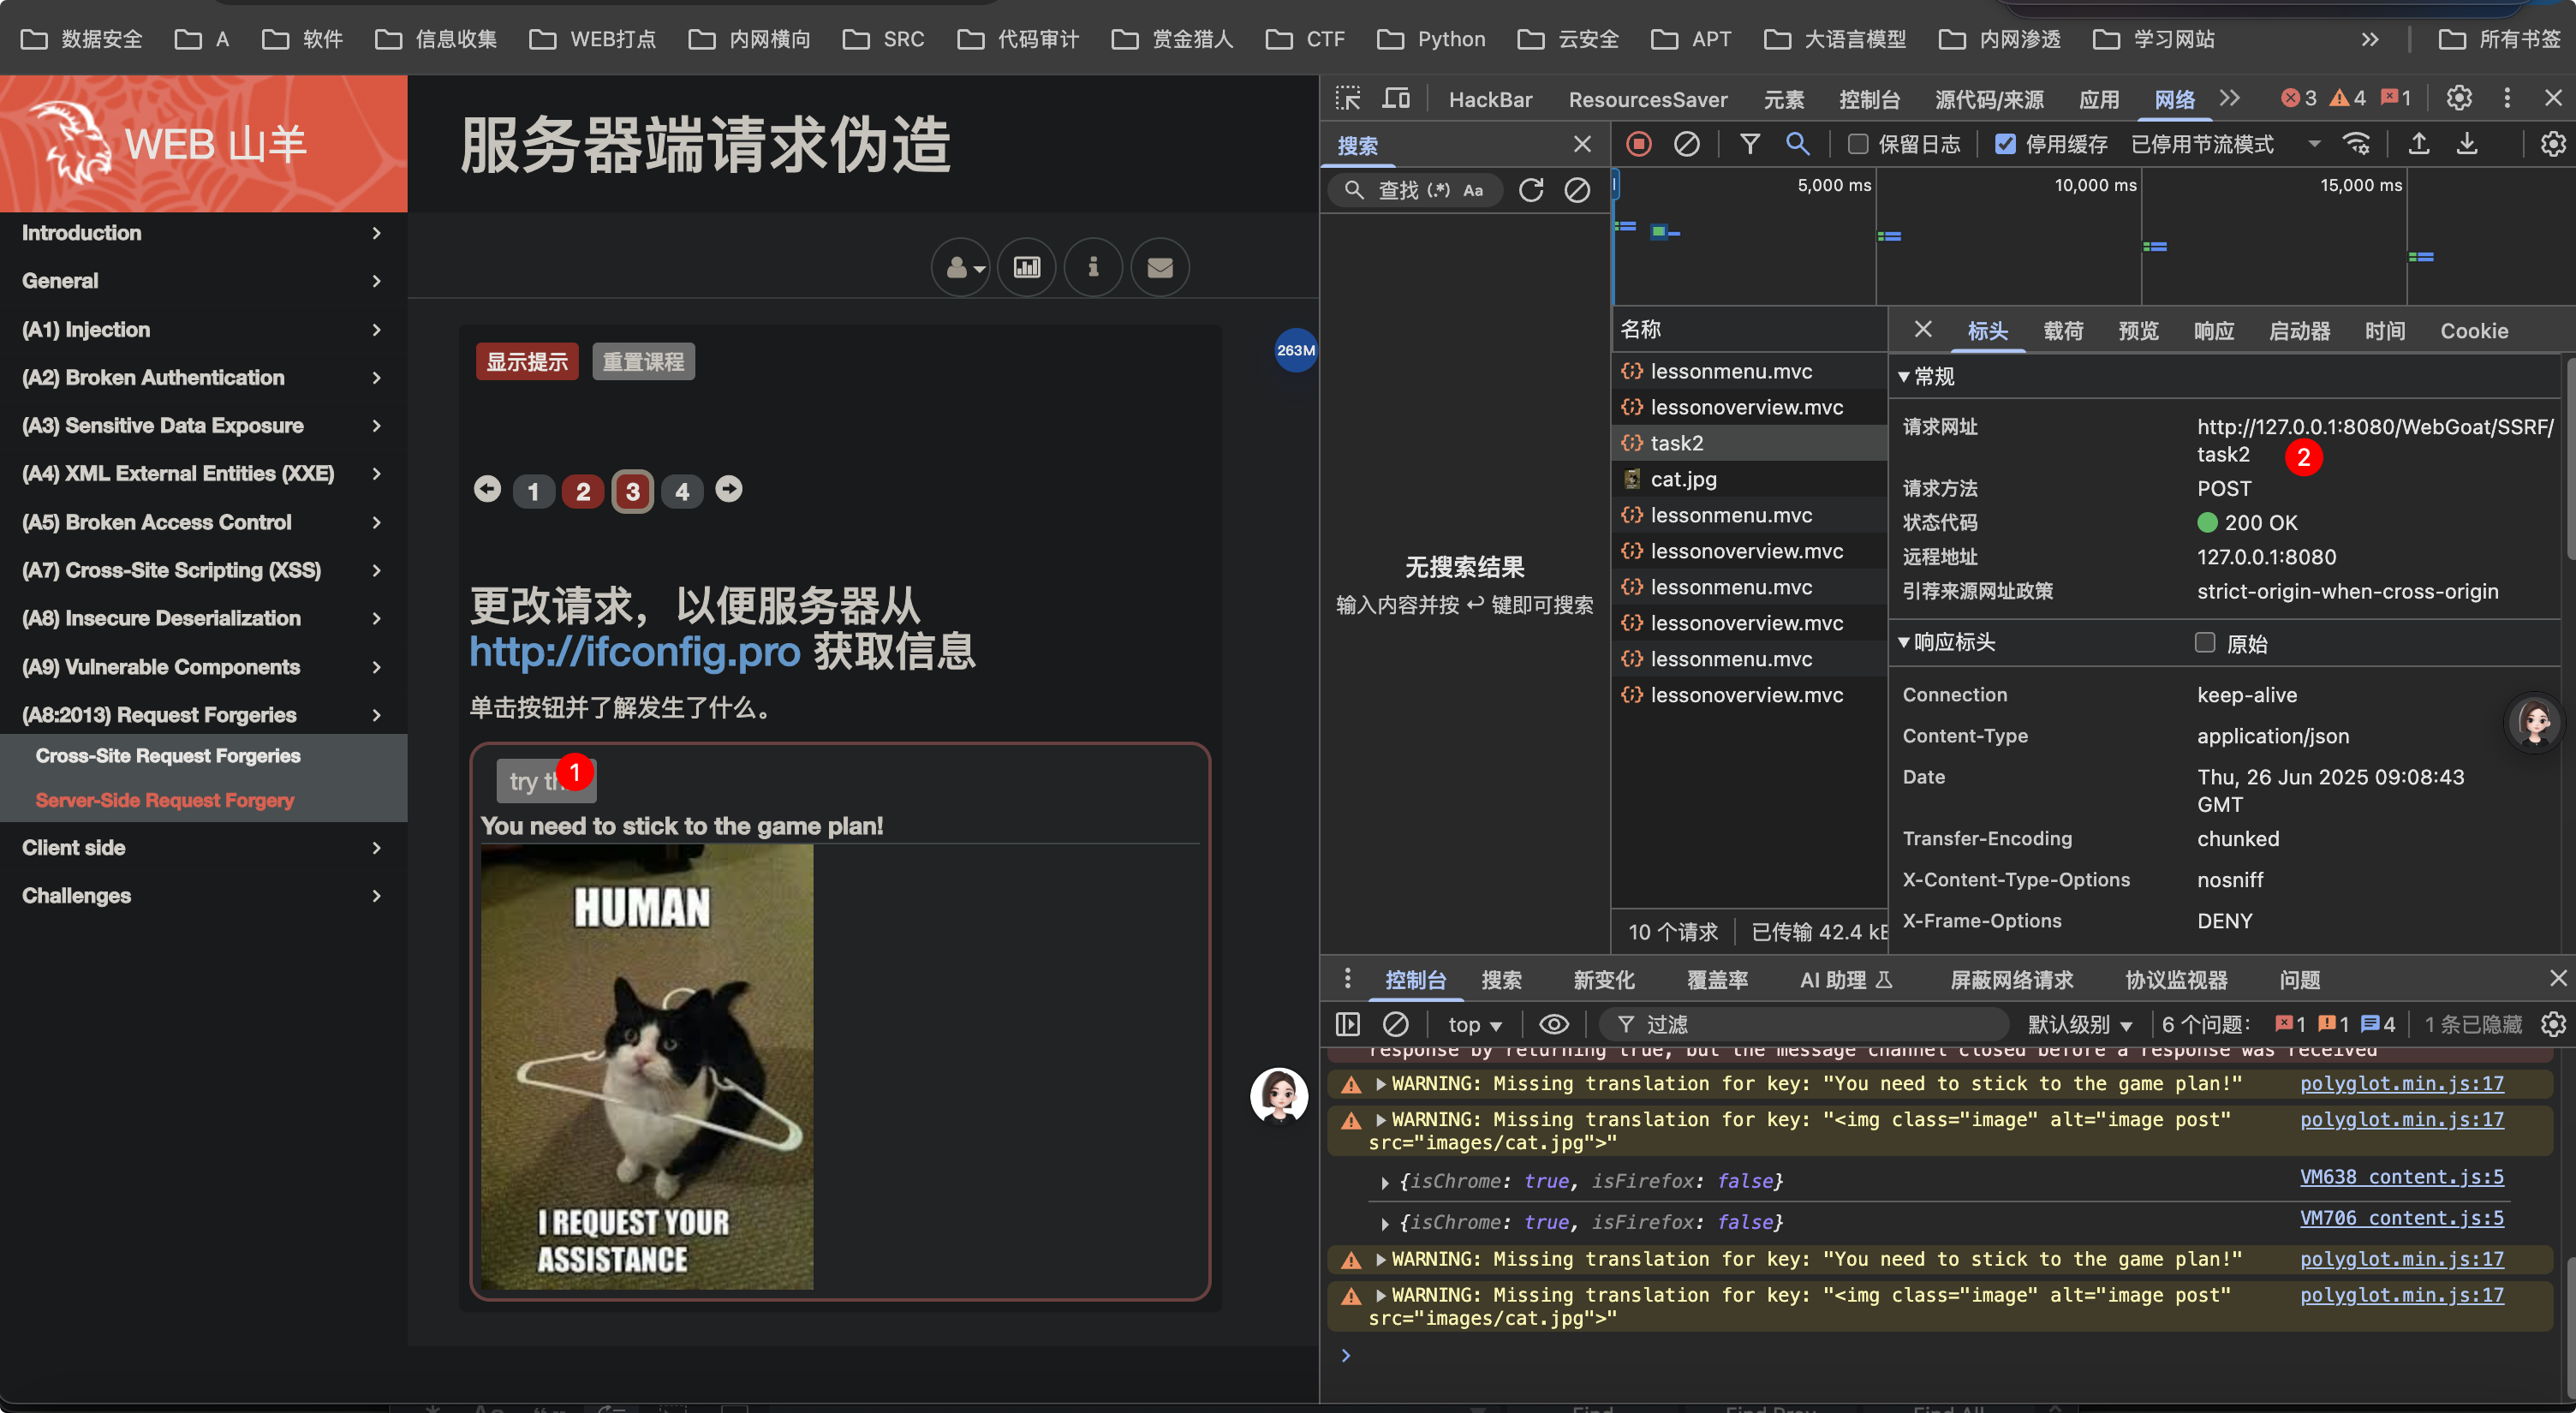This screenshot has height=1413, width=2576.
Task: Toggle device toolbar icon
Action: point(1396,98)
